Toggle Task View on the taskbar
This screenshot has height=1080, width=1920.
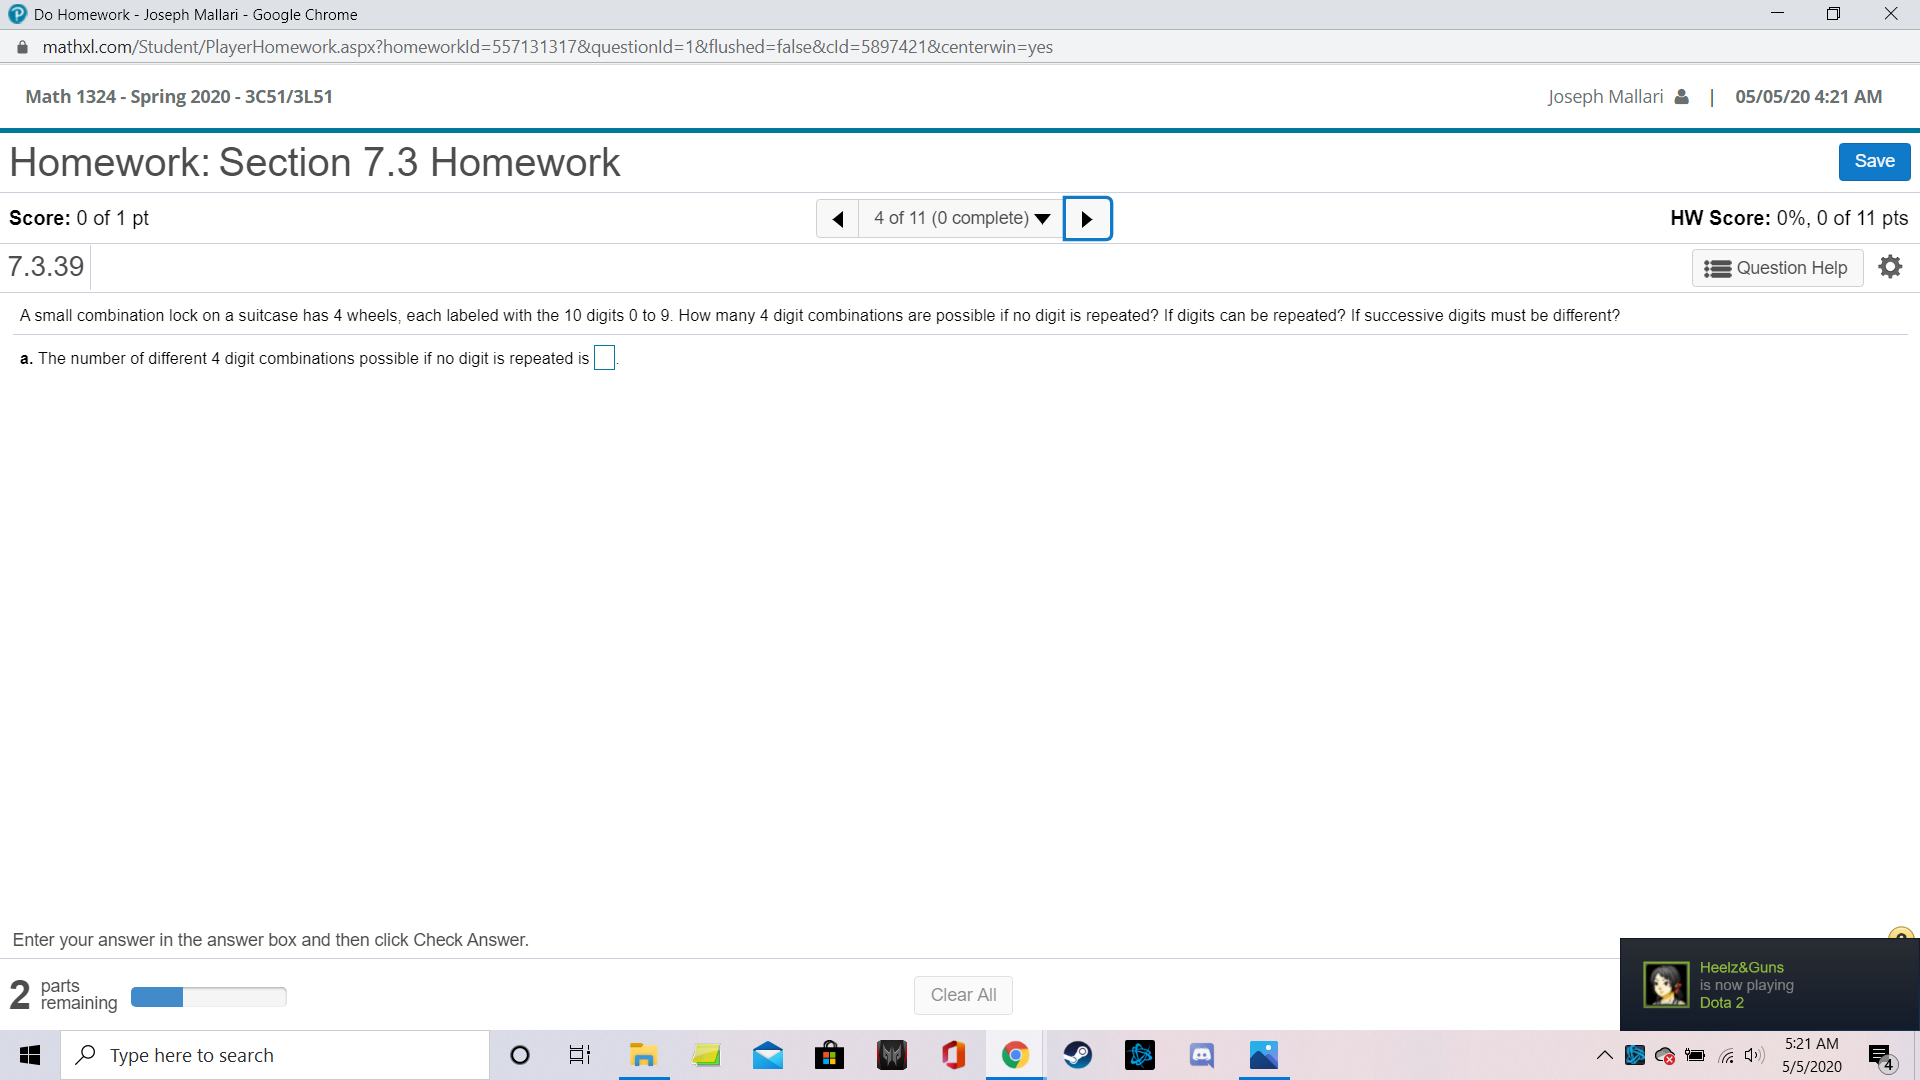578,1054
